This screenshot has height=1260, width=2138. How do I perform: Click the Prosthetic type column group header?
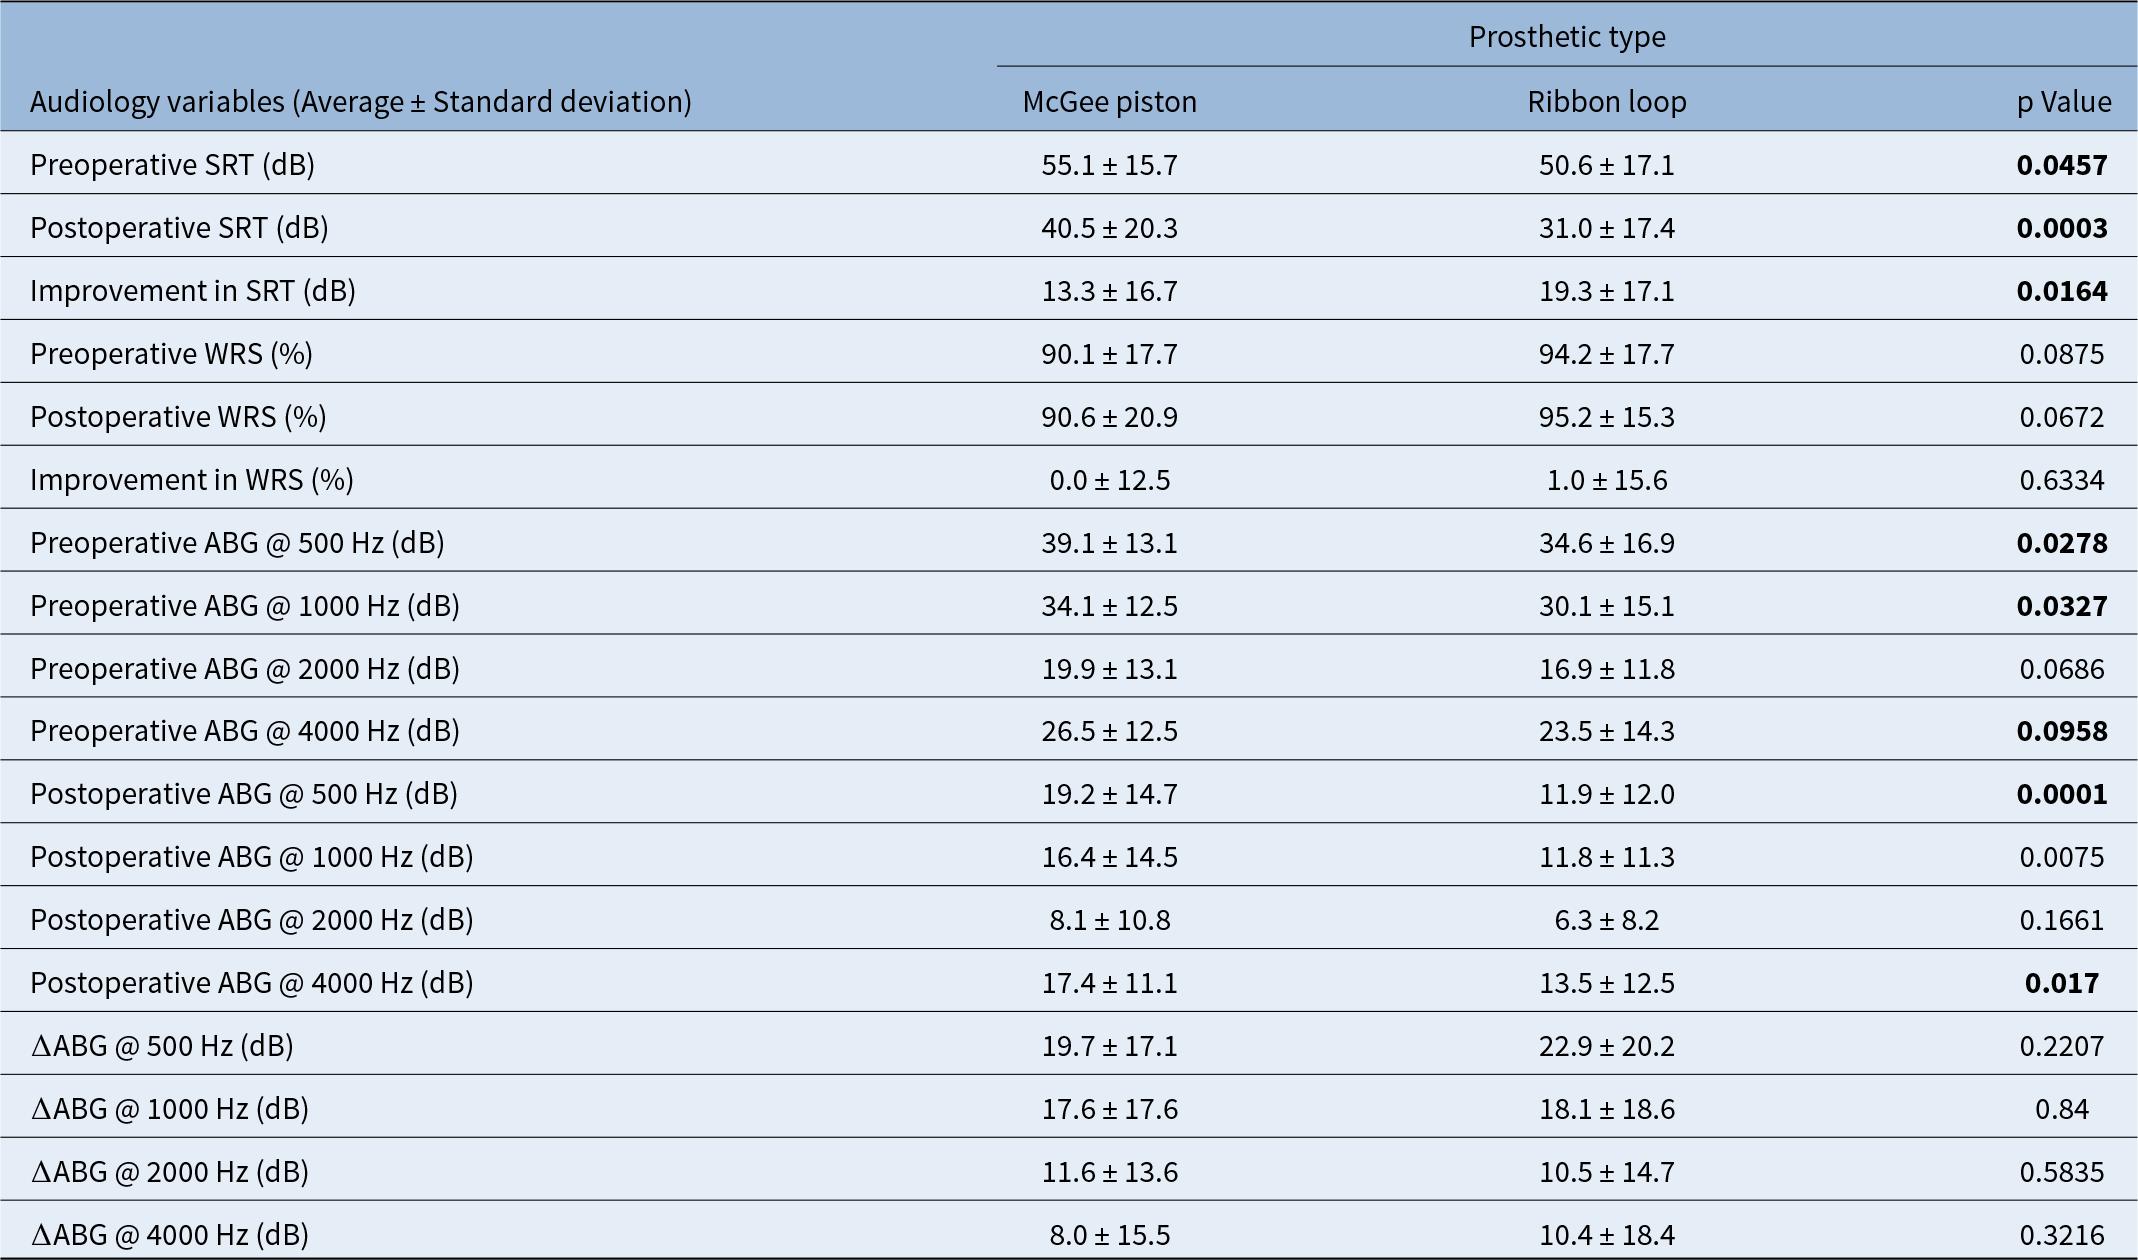coord(1566,37)
